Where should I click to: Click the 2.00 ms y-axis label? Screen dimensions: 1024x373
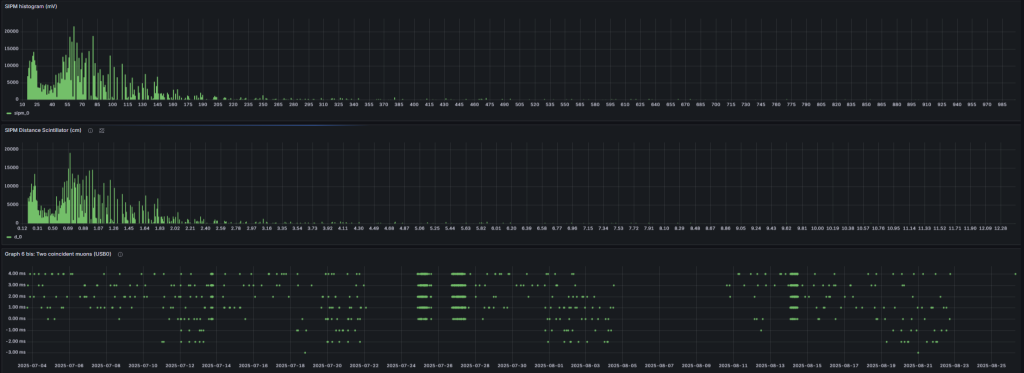[17, 296]
